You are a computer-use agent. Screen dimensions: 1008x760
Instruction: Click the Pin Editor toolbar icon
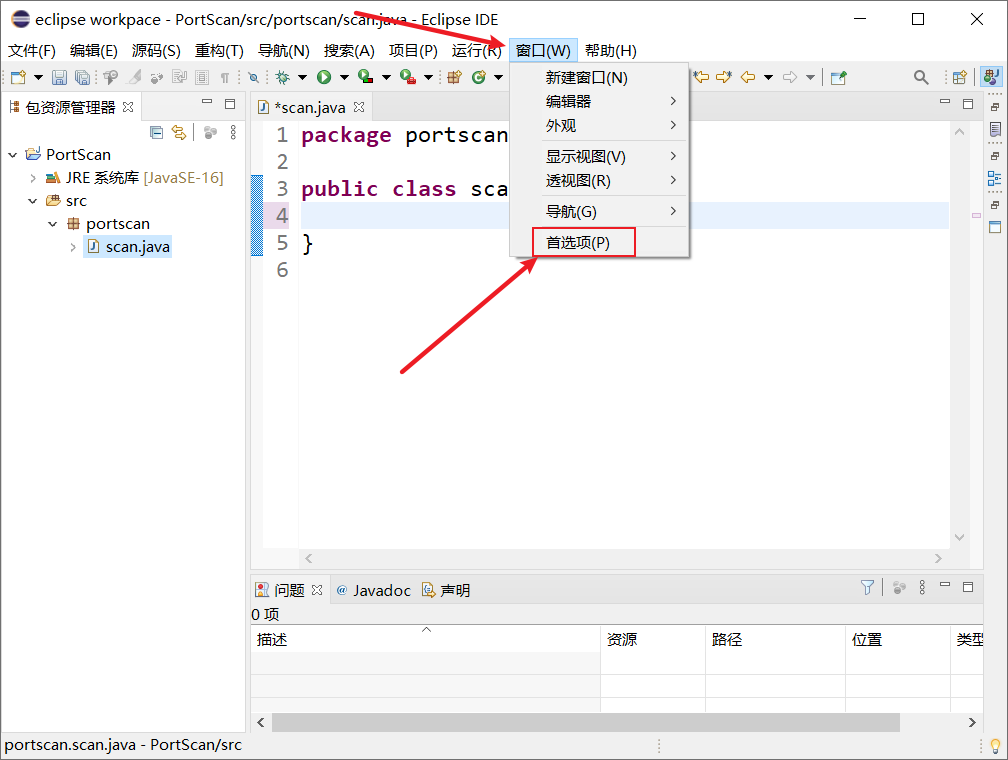(838, 77)
